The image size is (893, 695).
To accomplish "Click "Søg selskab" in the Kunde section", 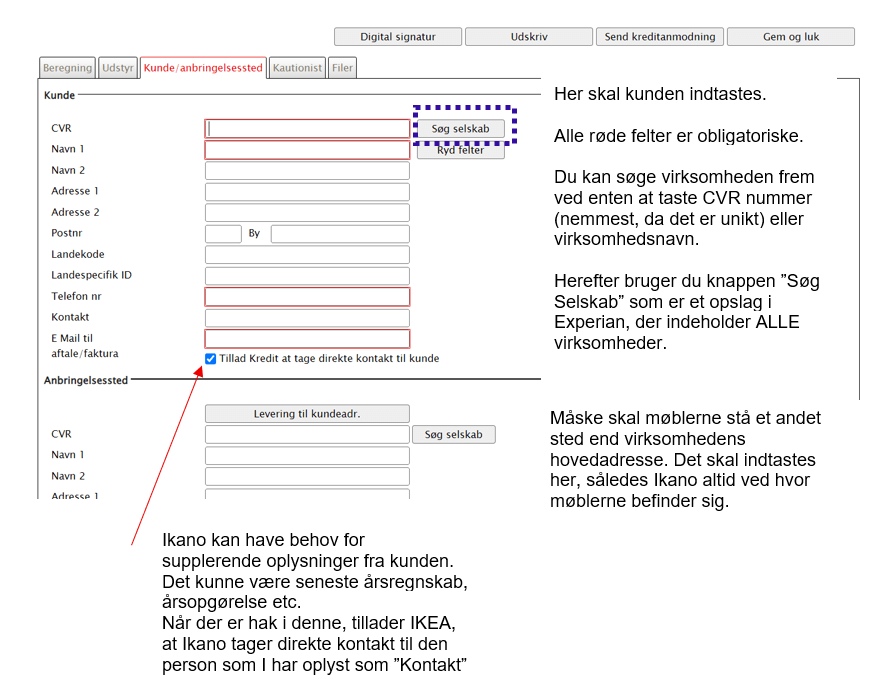I will pos(461,129).
